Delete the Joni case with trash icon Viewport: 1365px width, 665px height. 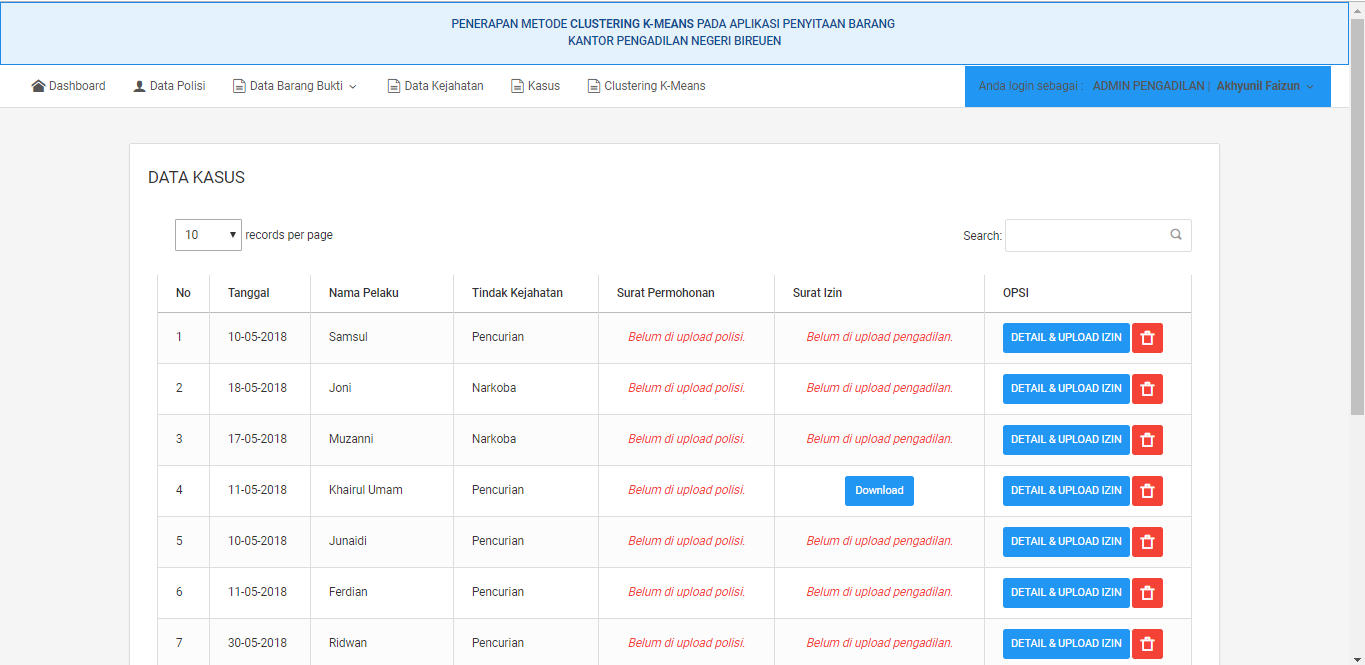[x=1147, y=389]
